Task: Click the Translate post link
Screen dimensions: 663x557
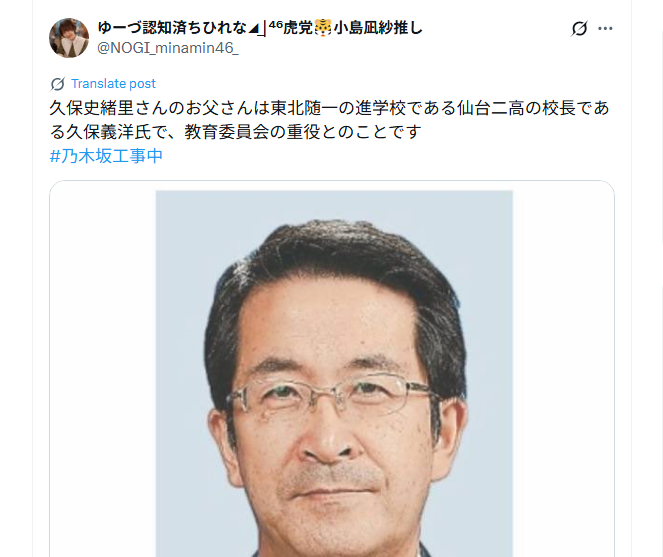Action: point(113,84)
